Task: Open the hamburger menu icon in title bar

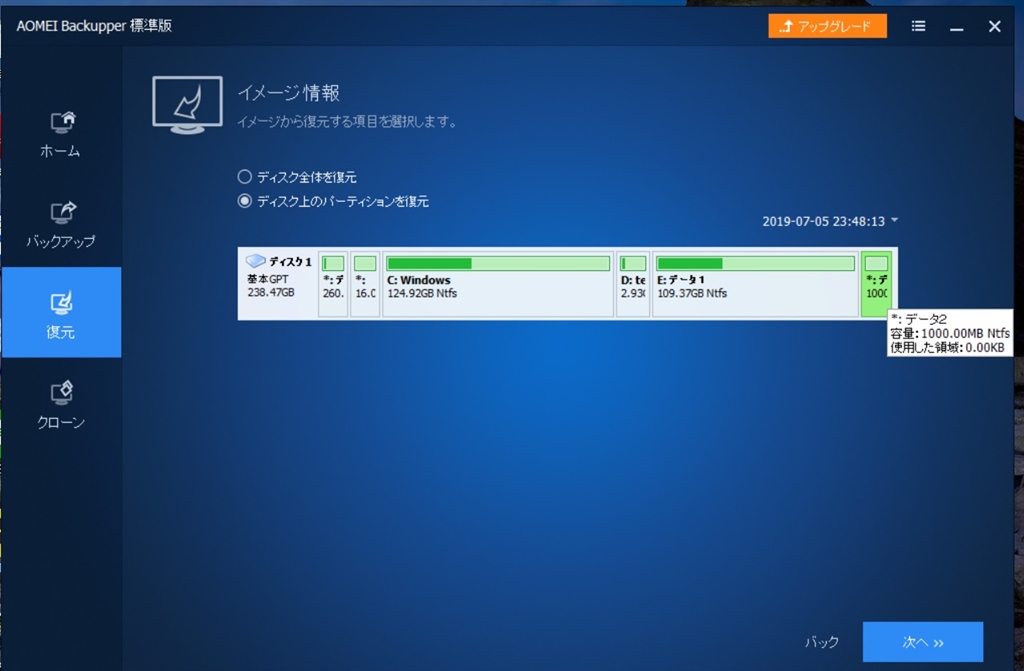Action: [x=918, y=26]
